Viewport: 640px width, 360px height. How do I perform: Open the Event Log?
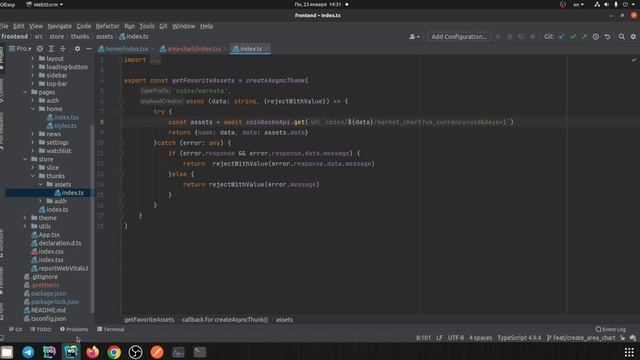point(611,329)
